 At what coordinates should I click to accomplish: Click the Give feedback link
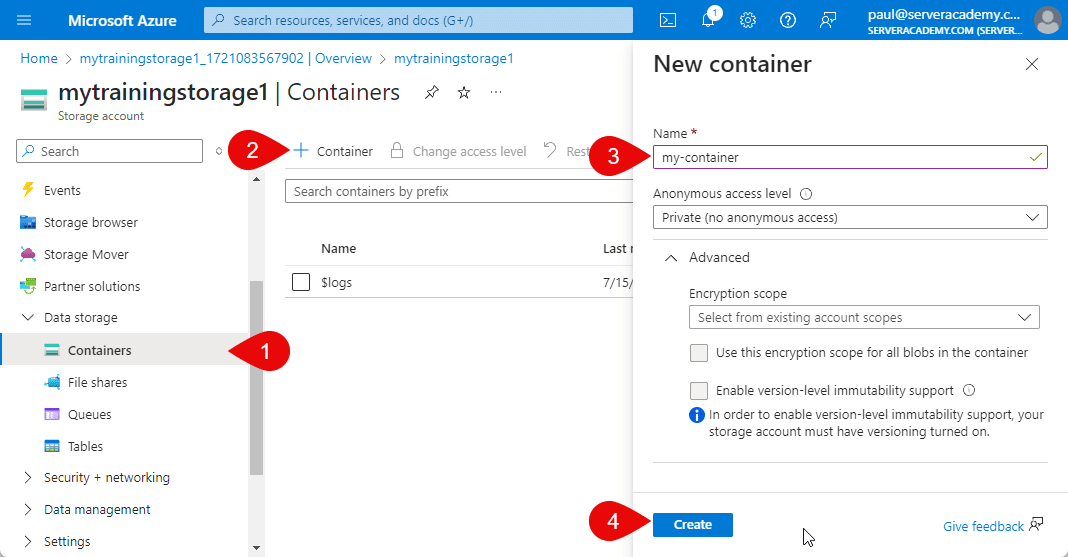click(x=983, y=526)
